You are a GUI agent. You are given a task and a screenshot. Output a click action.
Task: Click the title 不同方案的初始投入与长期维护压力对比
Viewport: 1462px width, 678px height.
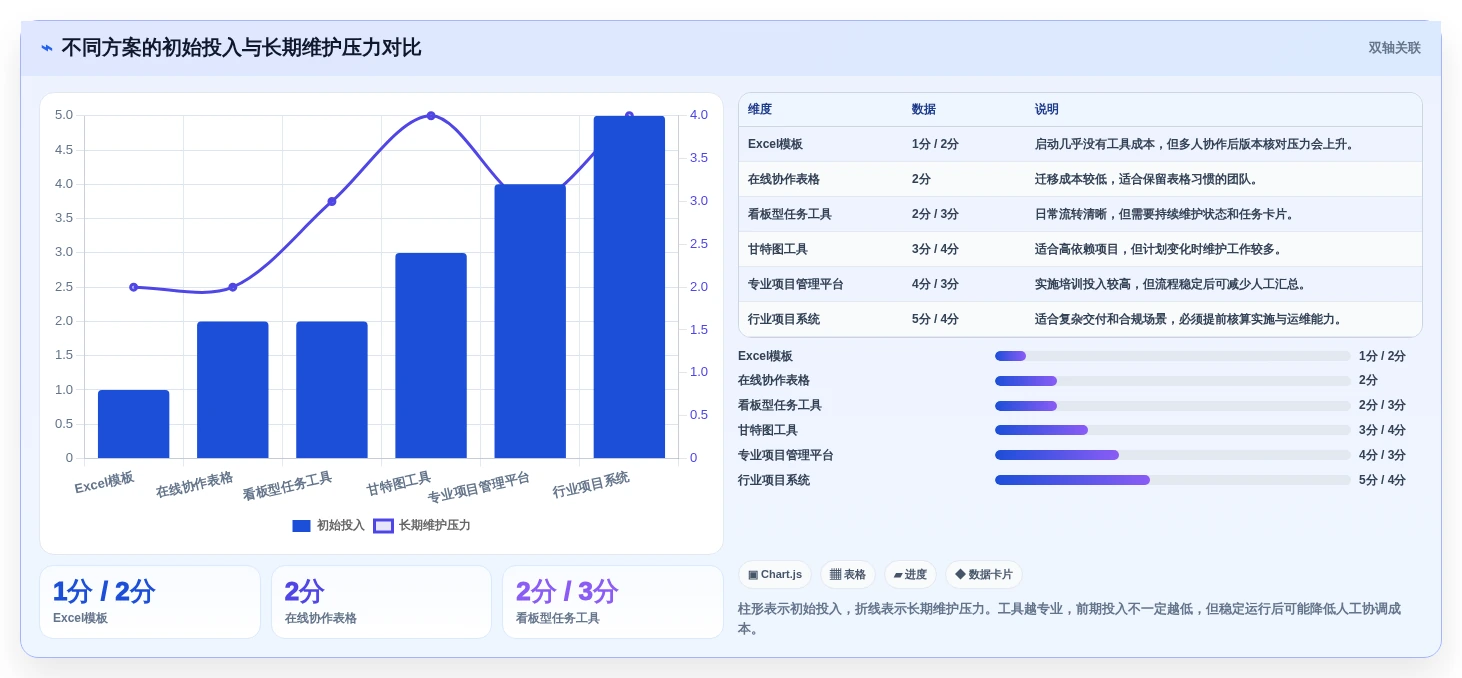click(x=241, y=48)
